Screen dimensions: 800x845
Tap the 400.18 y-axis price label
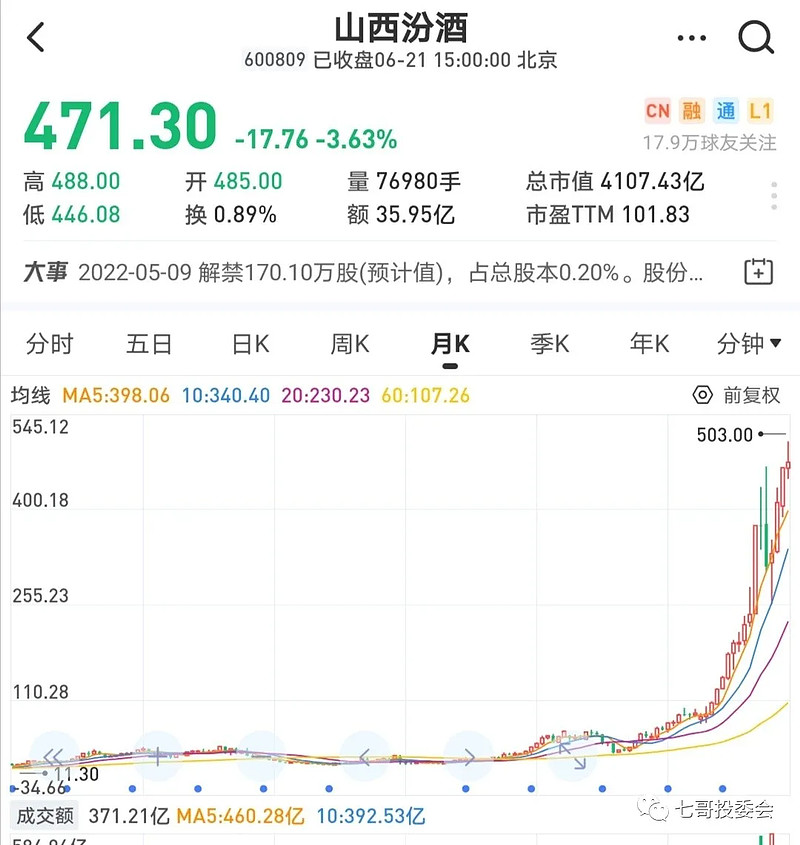pyautogui.click(x=40, y=500)
